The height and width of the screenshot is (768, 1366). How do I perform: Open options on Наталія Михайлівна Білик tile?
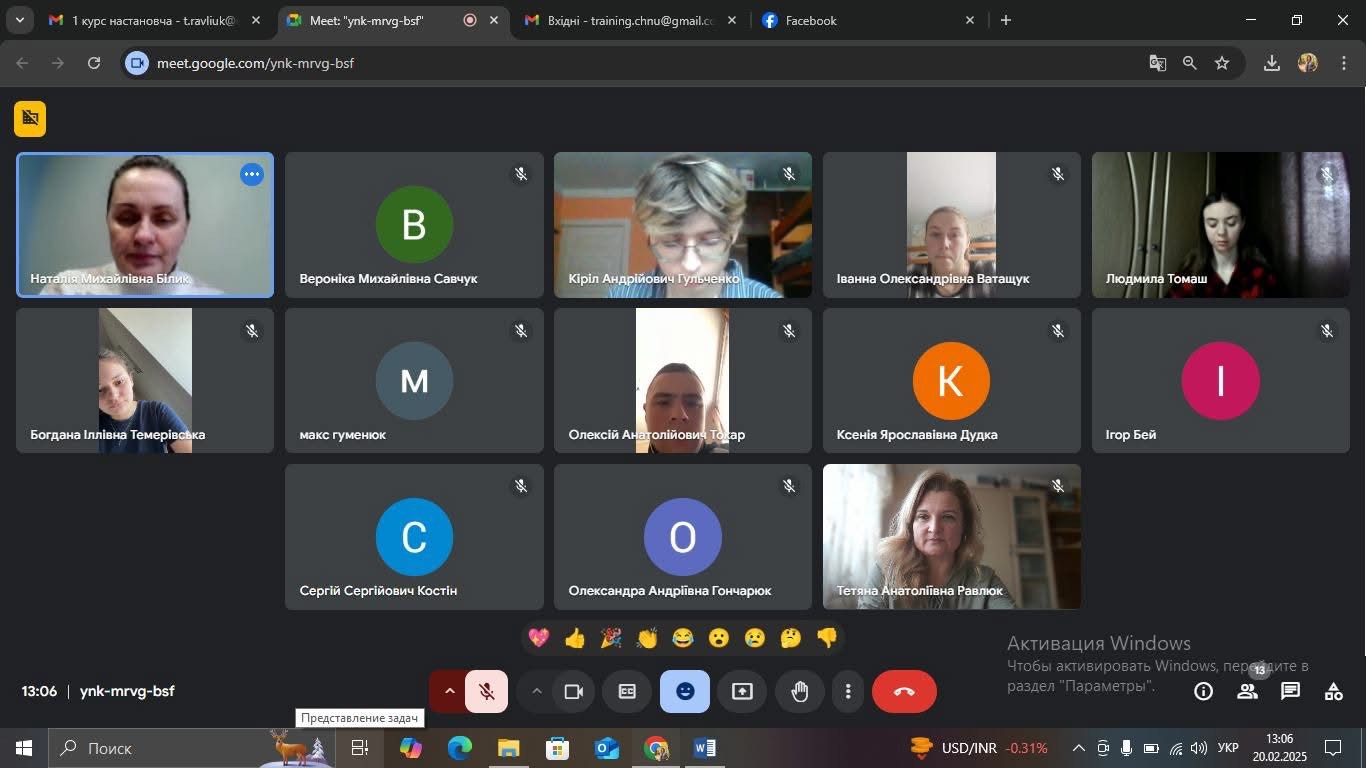click(x=252, y=174)
